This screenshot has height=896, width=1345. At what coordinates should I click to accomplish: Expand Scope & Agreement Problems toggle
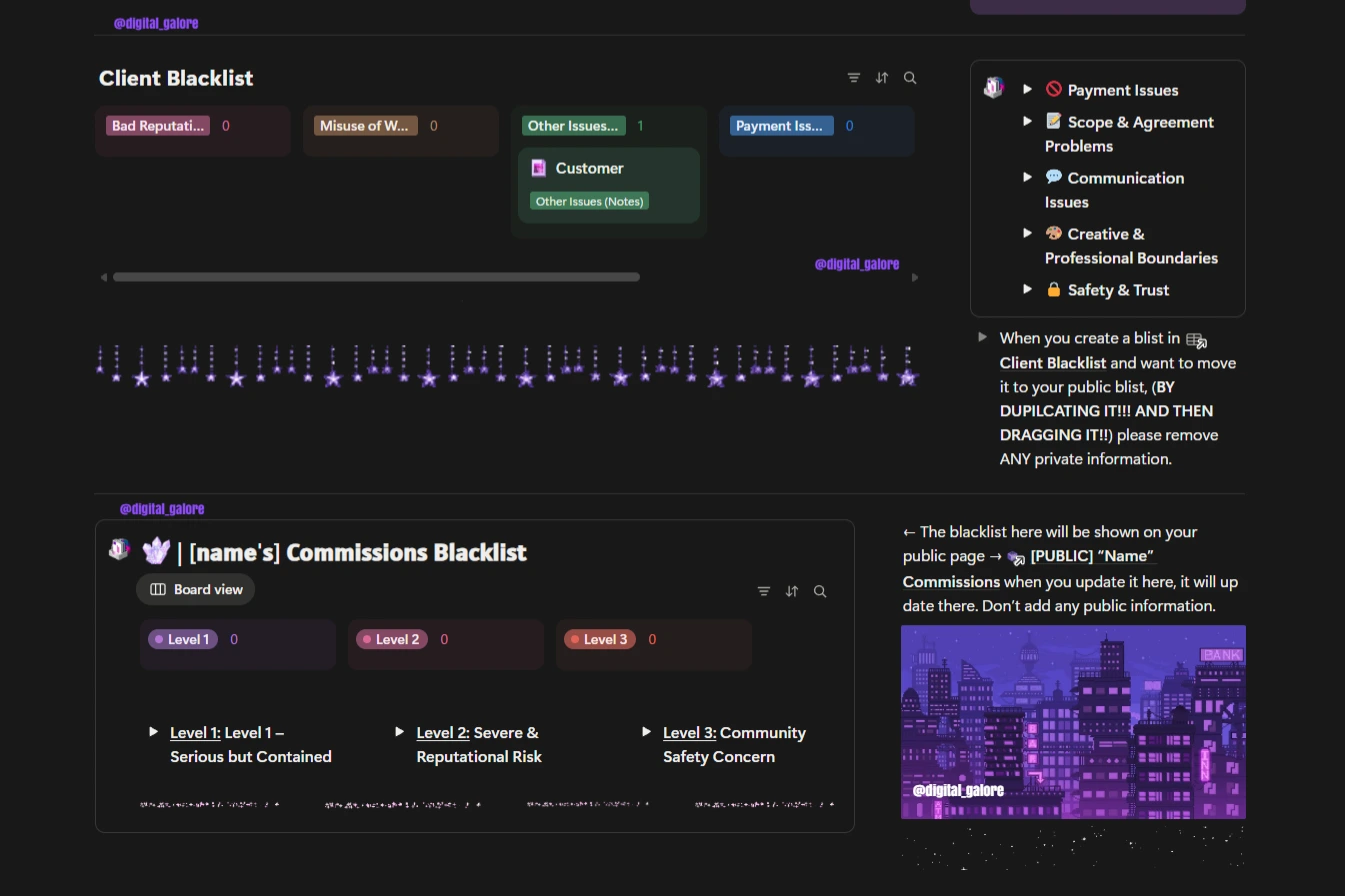click(1027, 121)
